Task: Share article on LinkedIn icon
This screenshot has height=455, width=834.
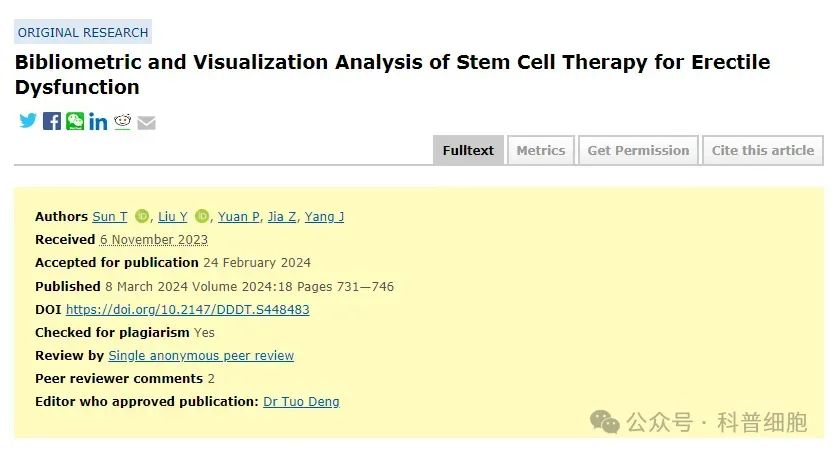Action: click(x=98, y=122)
